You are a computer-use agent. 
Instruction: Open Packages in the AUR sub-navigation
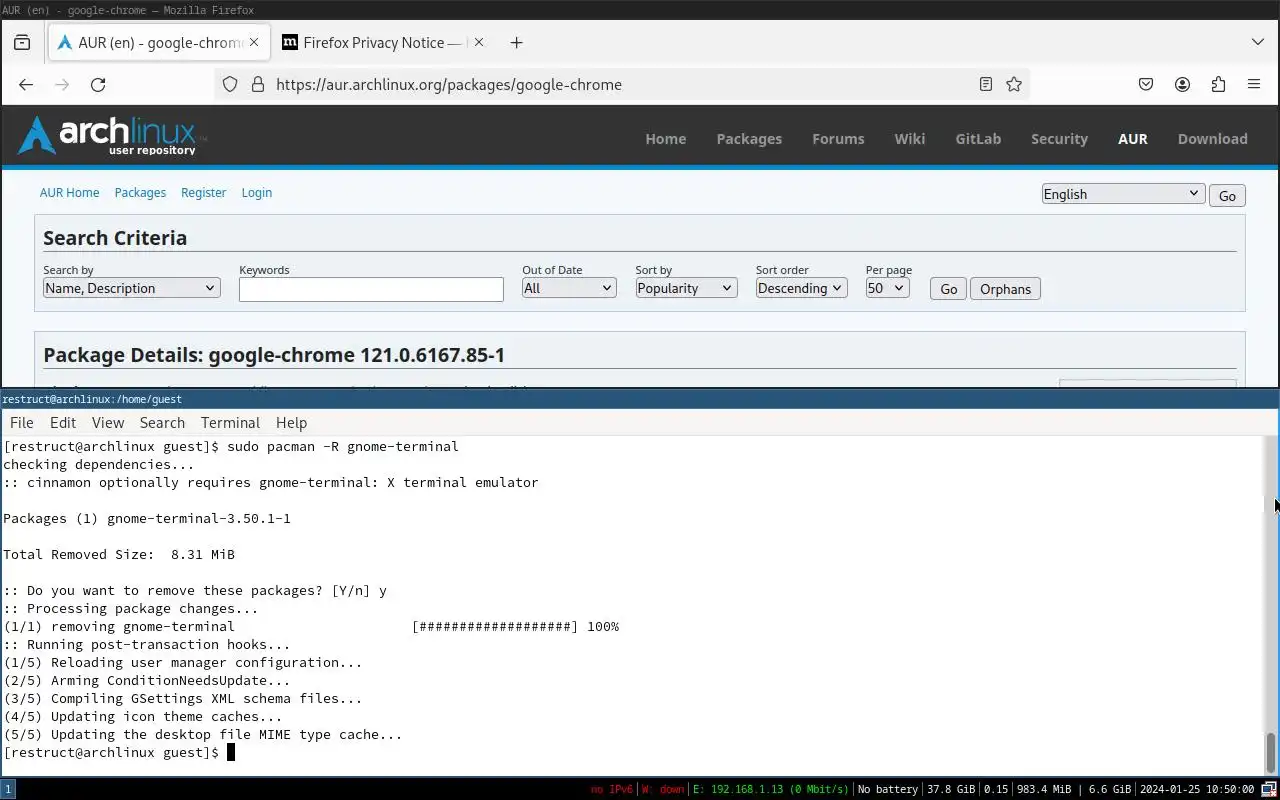[140, 192]
